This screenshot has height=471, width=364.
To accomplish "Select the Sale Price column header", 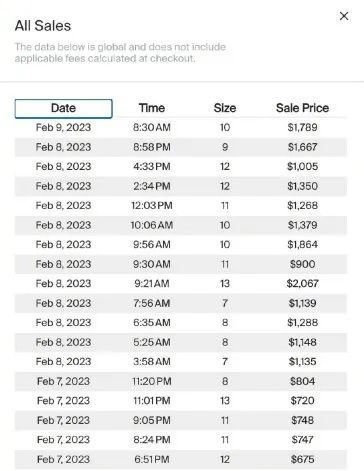I will 302,108.
